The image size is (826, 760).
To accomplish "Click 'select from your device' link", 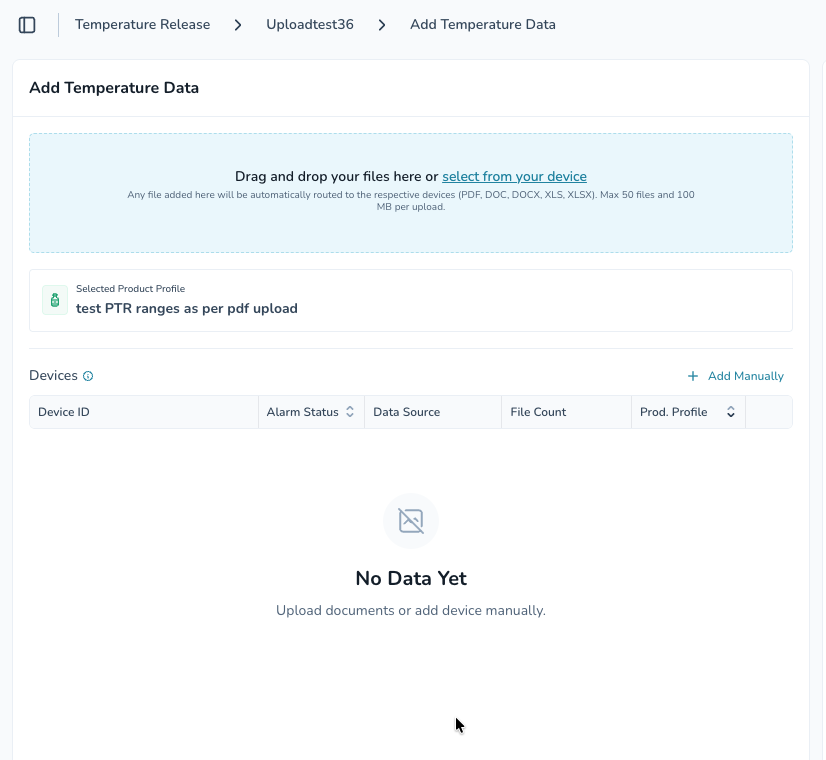I will coord(514,176).
